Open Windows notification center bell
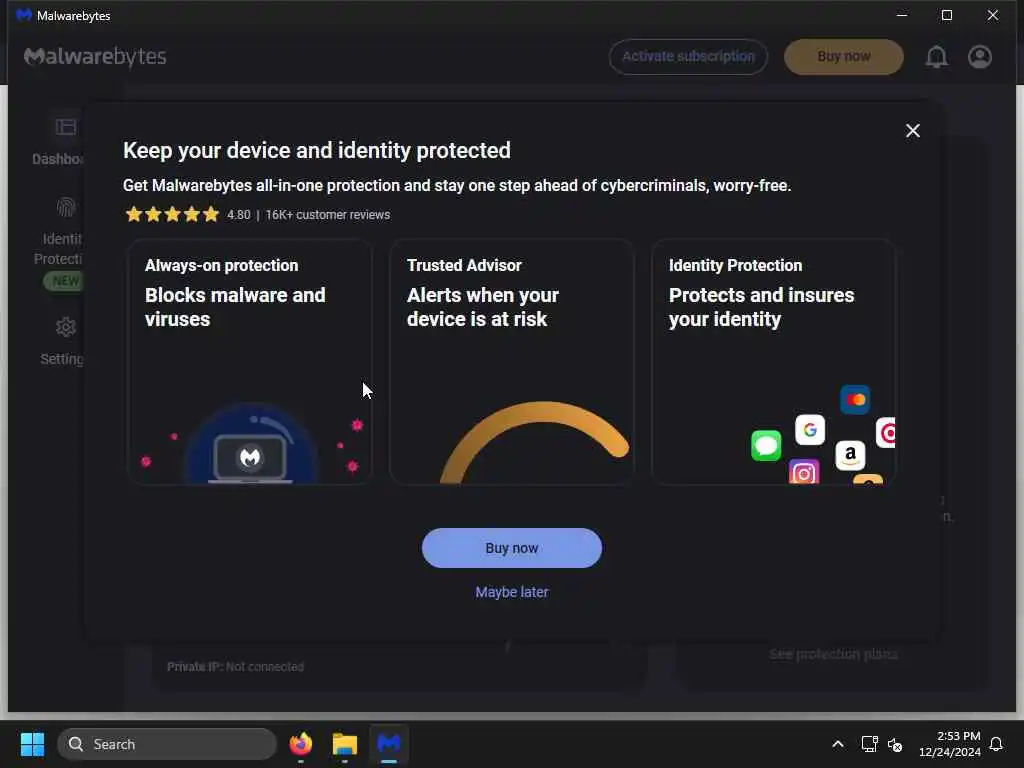 point(996,744)
